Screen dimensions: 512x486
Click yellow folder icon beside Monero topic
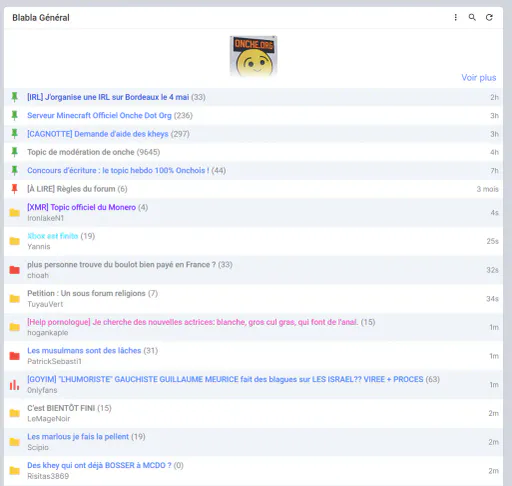point(14,212)
